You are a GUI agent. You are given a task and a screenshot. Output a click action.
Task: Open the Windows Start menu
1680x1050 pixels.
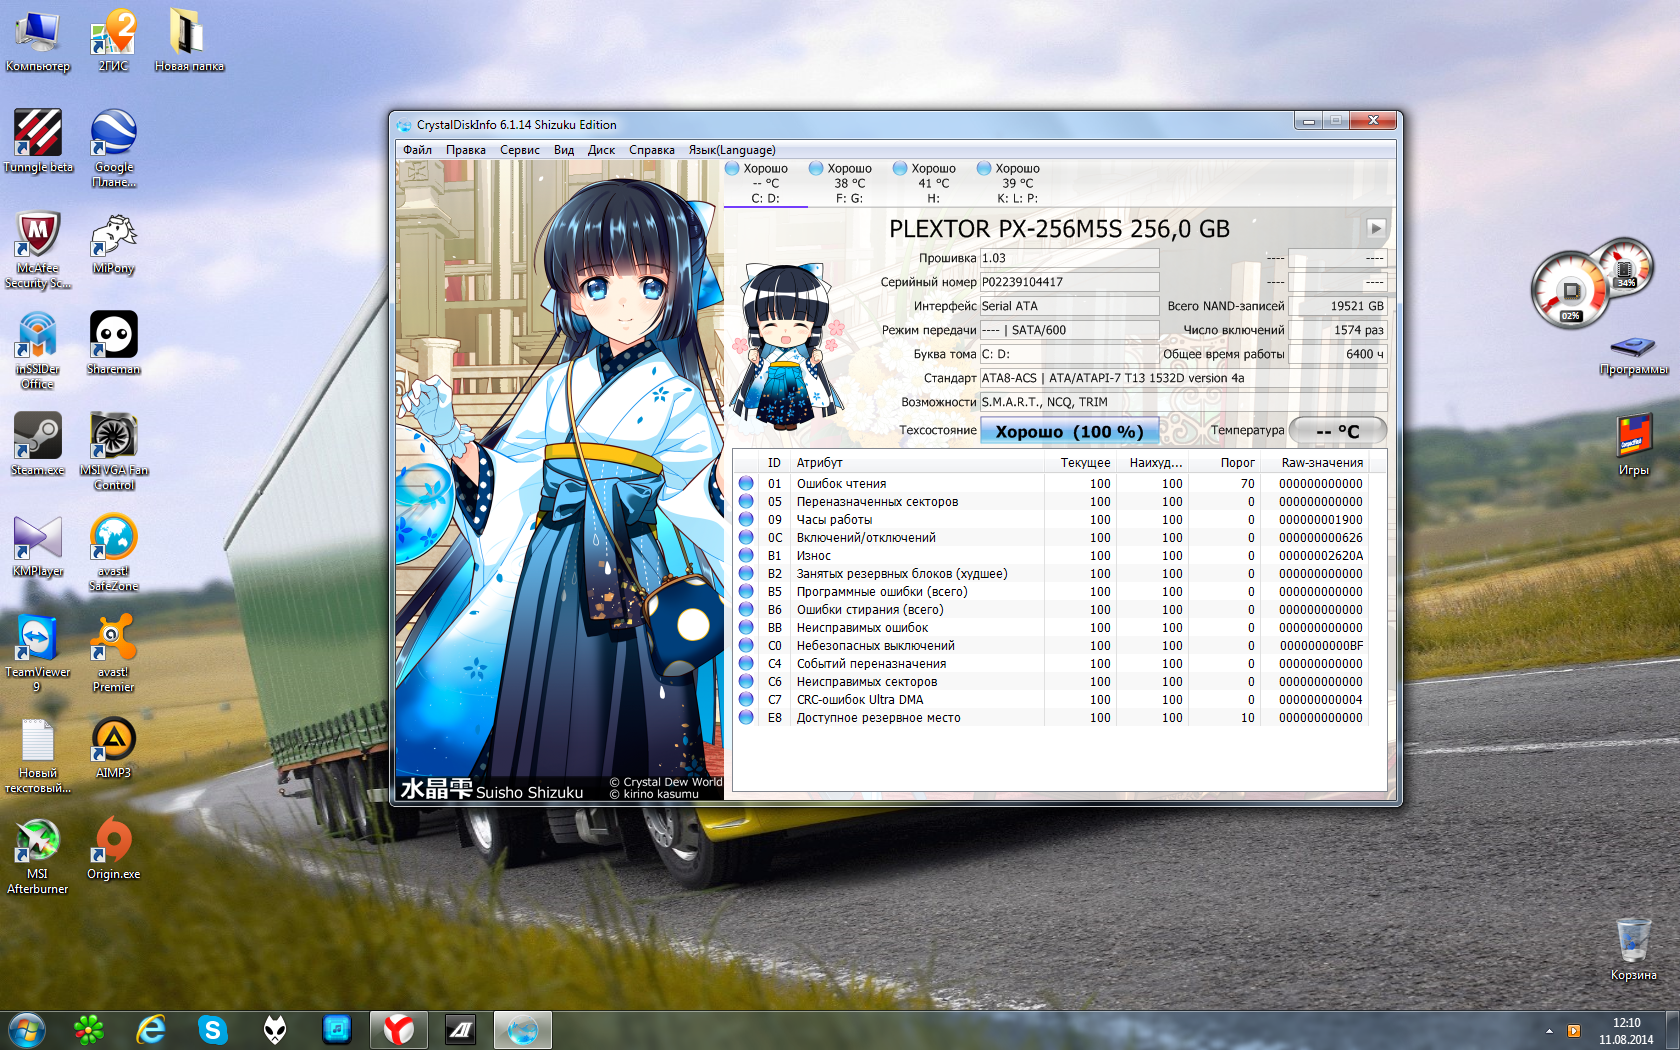27,1029
